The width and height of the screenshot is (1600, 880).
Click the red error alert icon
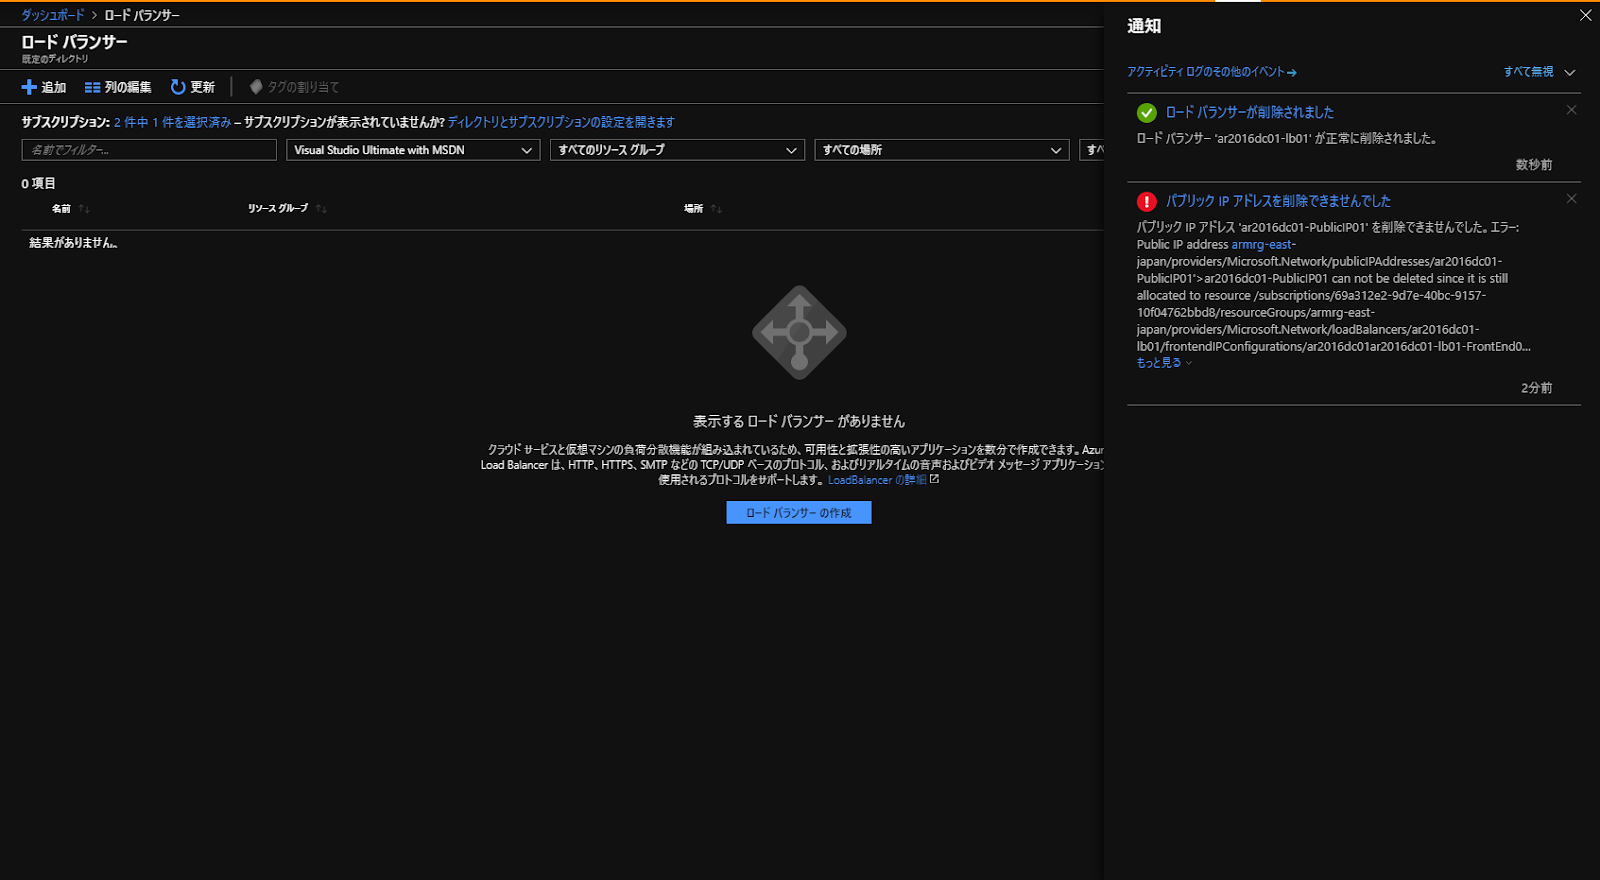[1147, 201]
